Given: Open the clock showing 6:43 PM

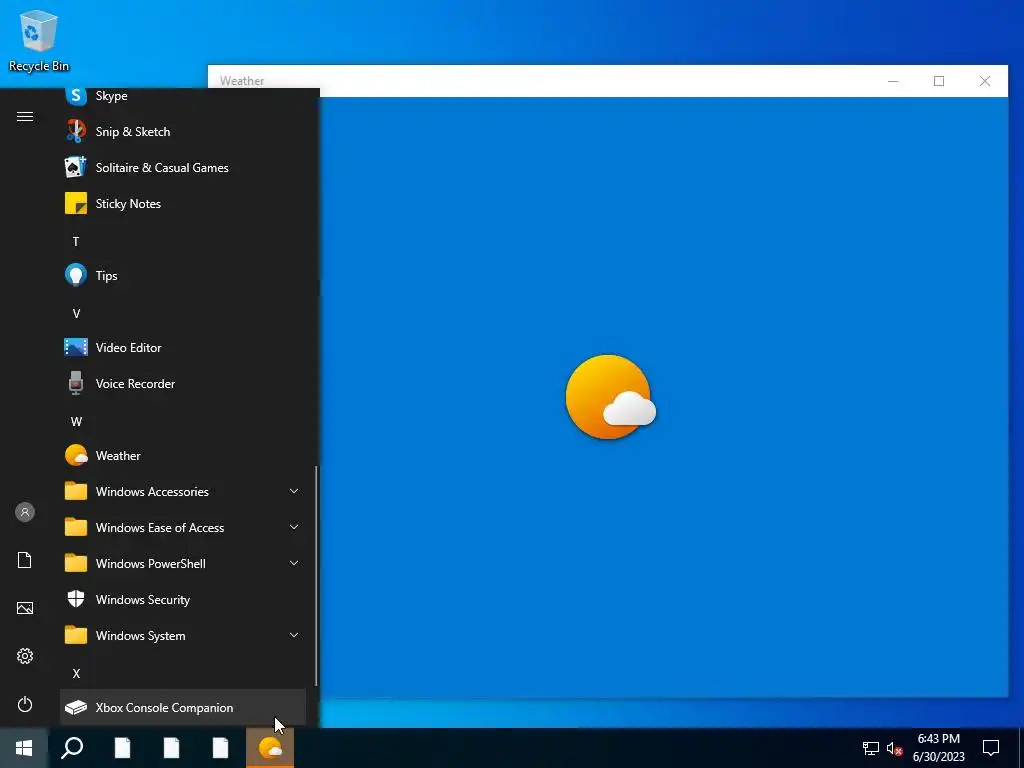Looking at the screenshot, I should pos(938,748).
